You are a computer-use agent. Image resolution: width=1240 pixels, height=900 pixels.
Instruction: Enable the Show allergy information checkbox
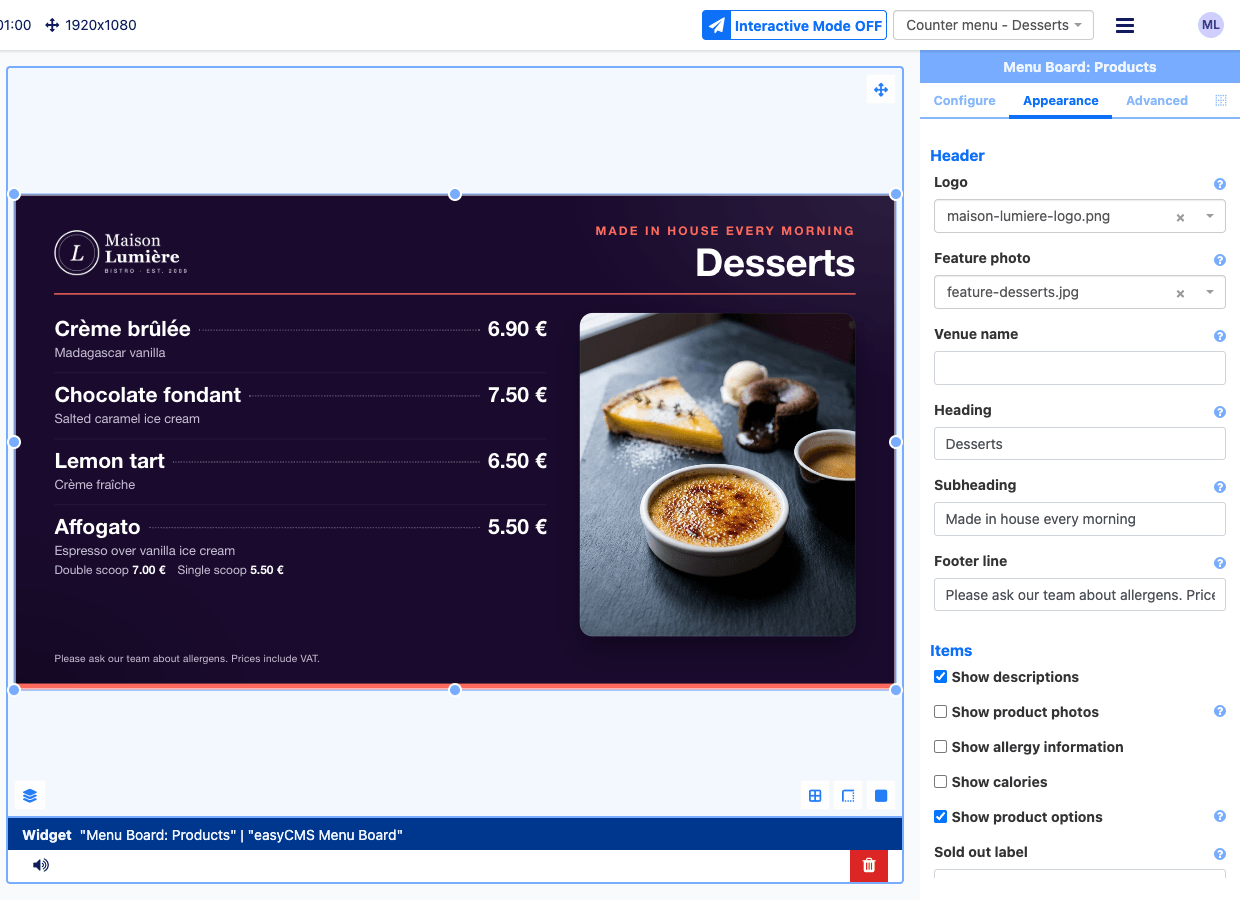[x=940, y=747]
